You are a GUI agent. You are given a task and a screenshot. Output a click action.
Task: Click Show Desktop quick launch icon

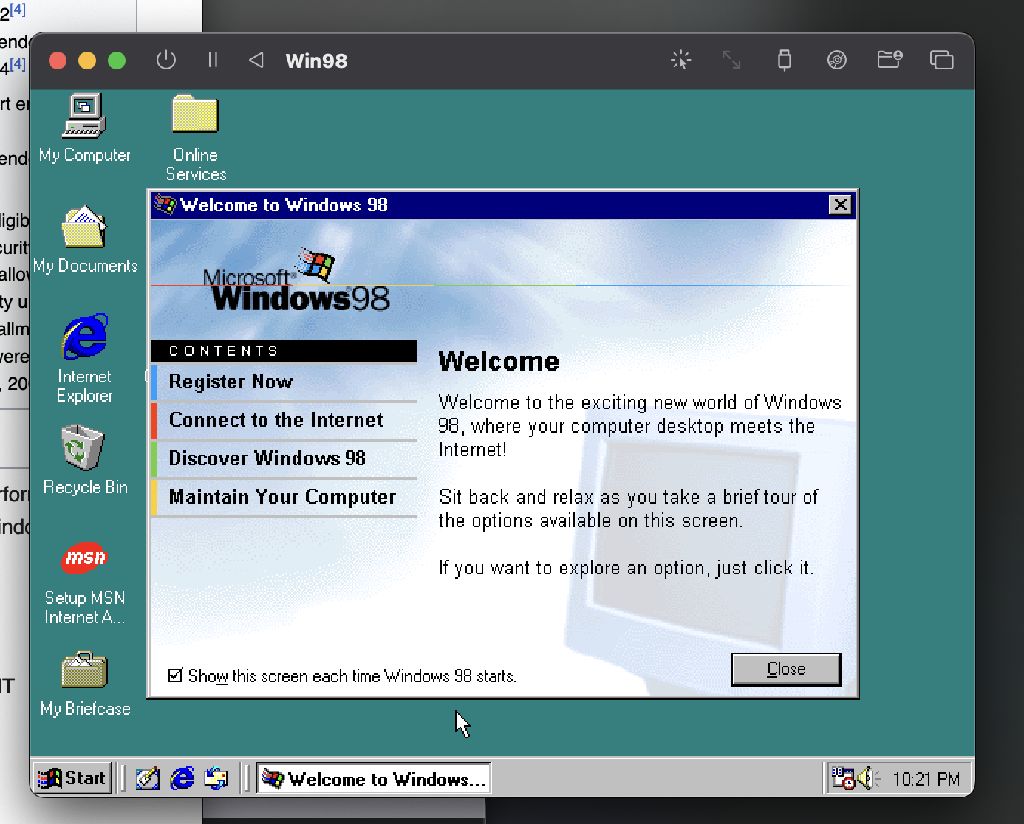[148, 778]
